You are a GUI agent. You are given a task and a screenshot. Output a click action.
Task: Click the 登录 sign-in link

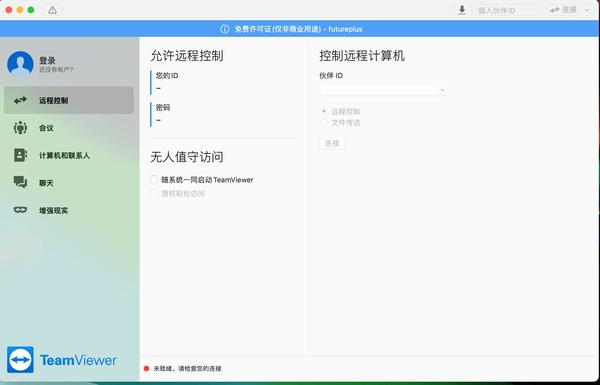click(47, 60)
